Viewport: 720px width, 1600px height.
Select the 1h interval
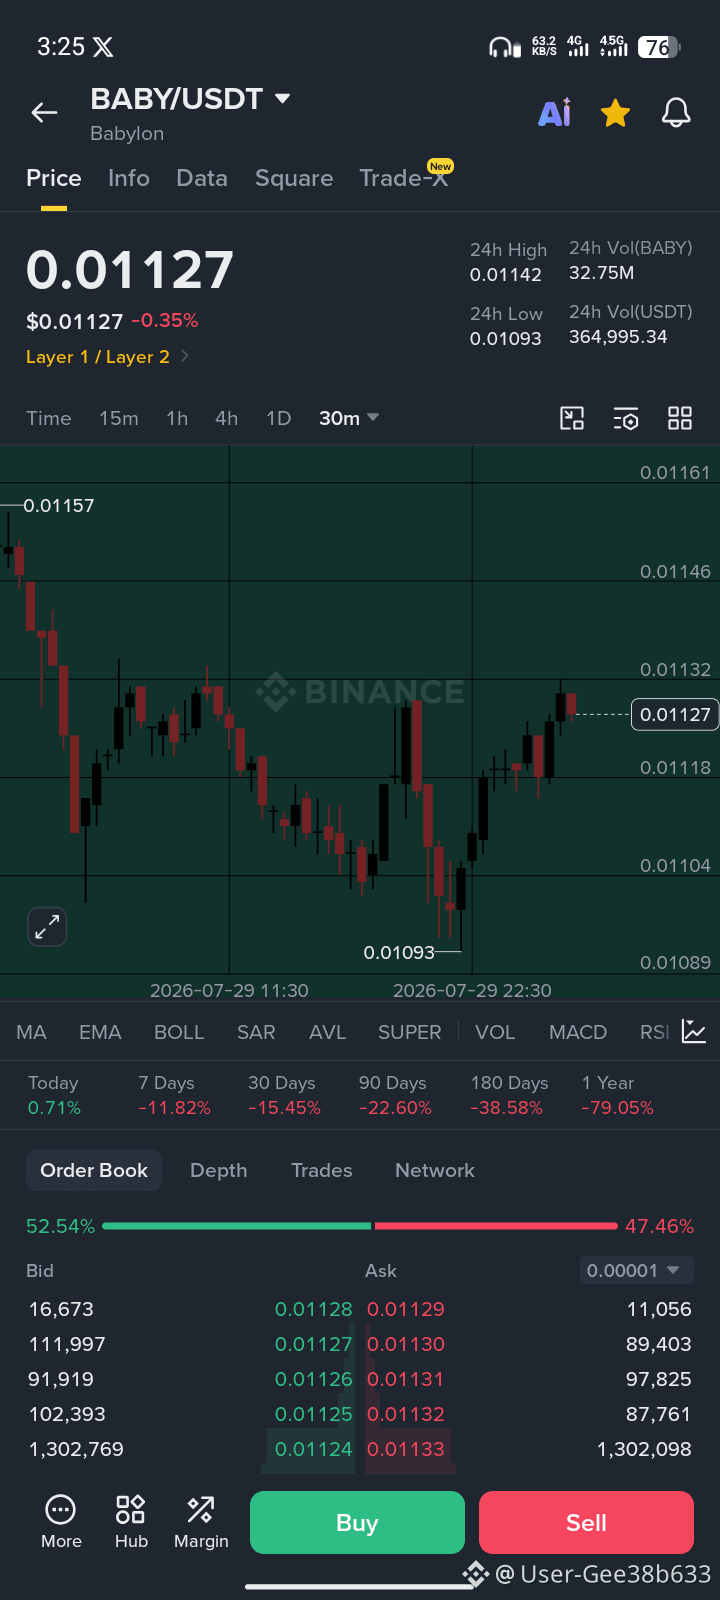click(177, 418)
